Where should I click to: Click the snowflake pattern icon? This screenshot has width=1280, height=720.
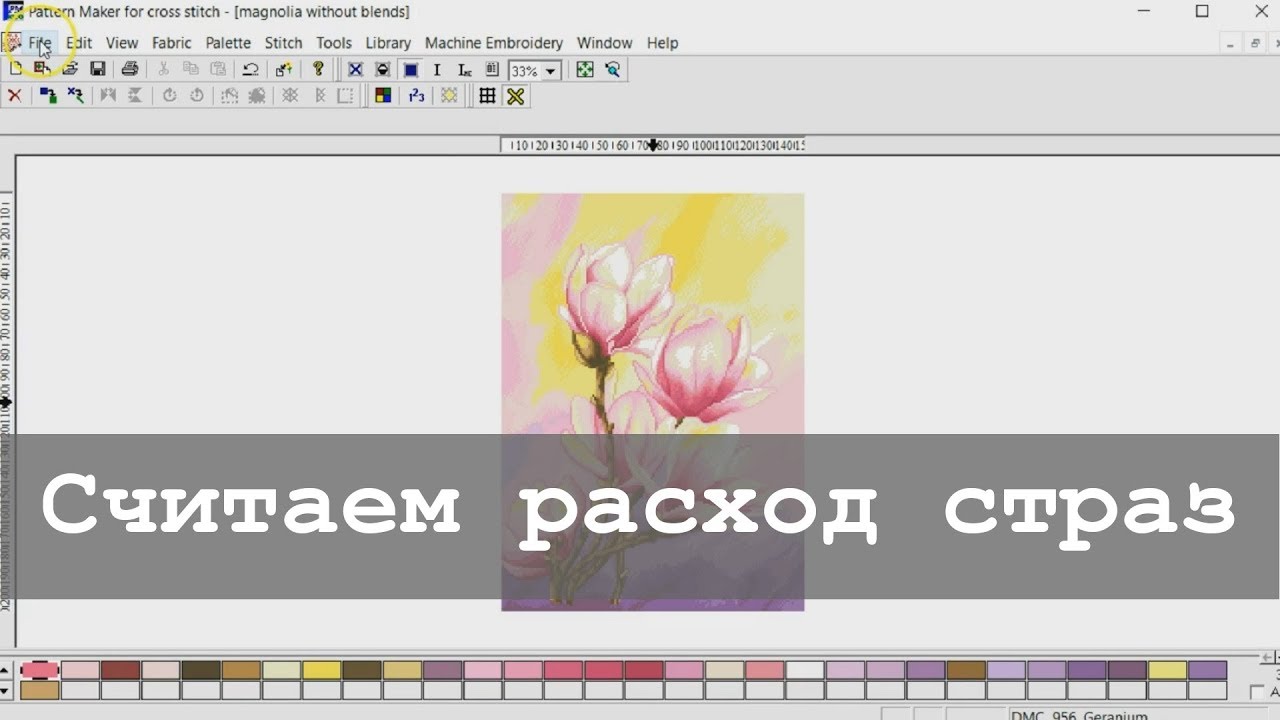pos(290,96)
